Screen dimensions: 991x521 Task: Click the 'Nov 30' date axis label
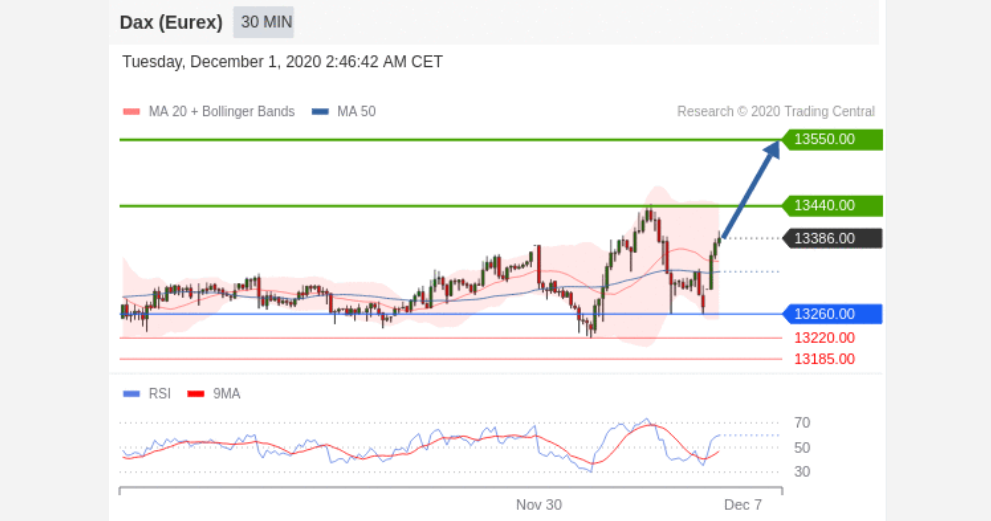(x=538, y=505)
